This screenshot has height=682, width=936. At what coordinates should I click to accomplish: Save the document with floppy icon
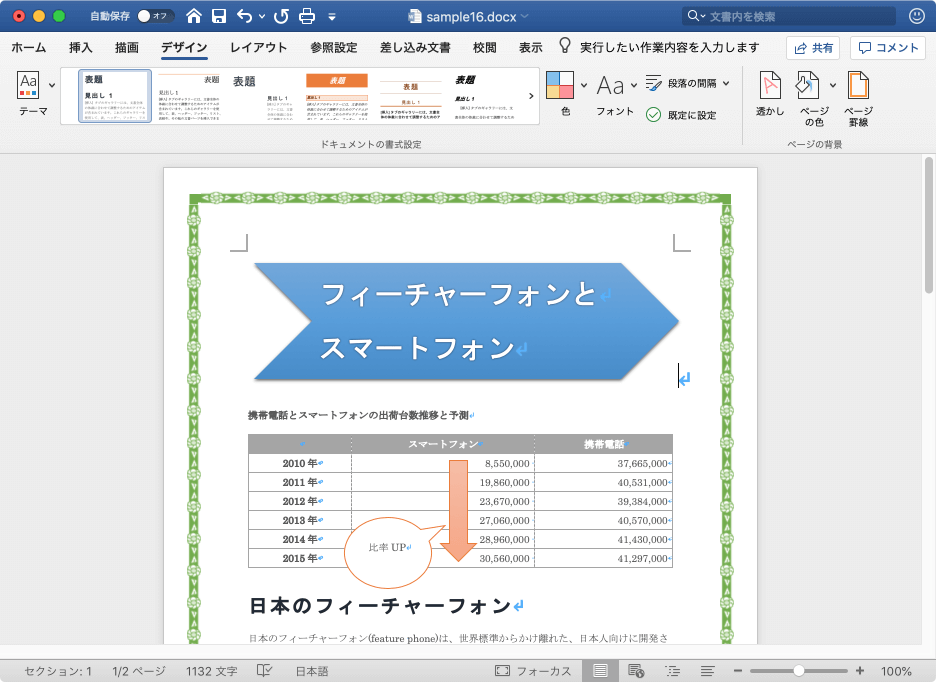[x=219, y=16]
